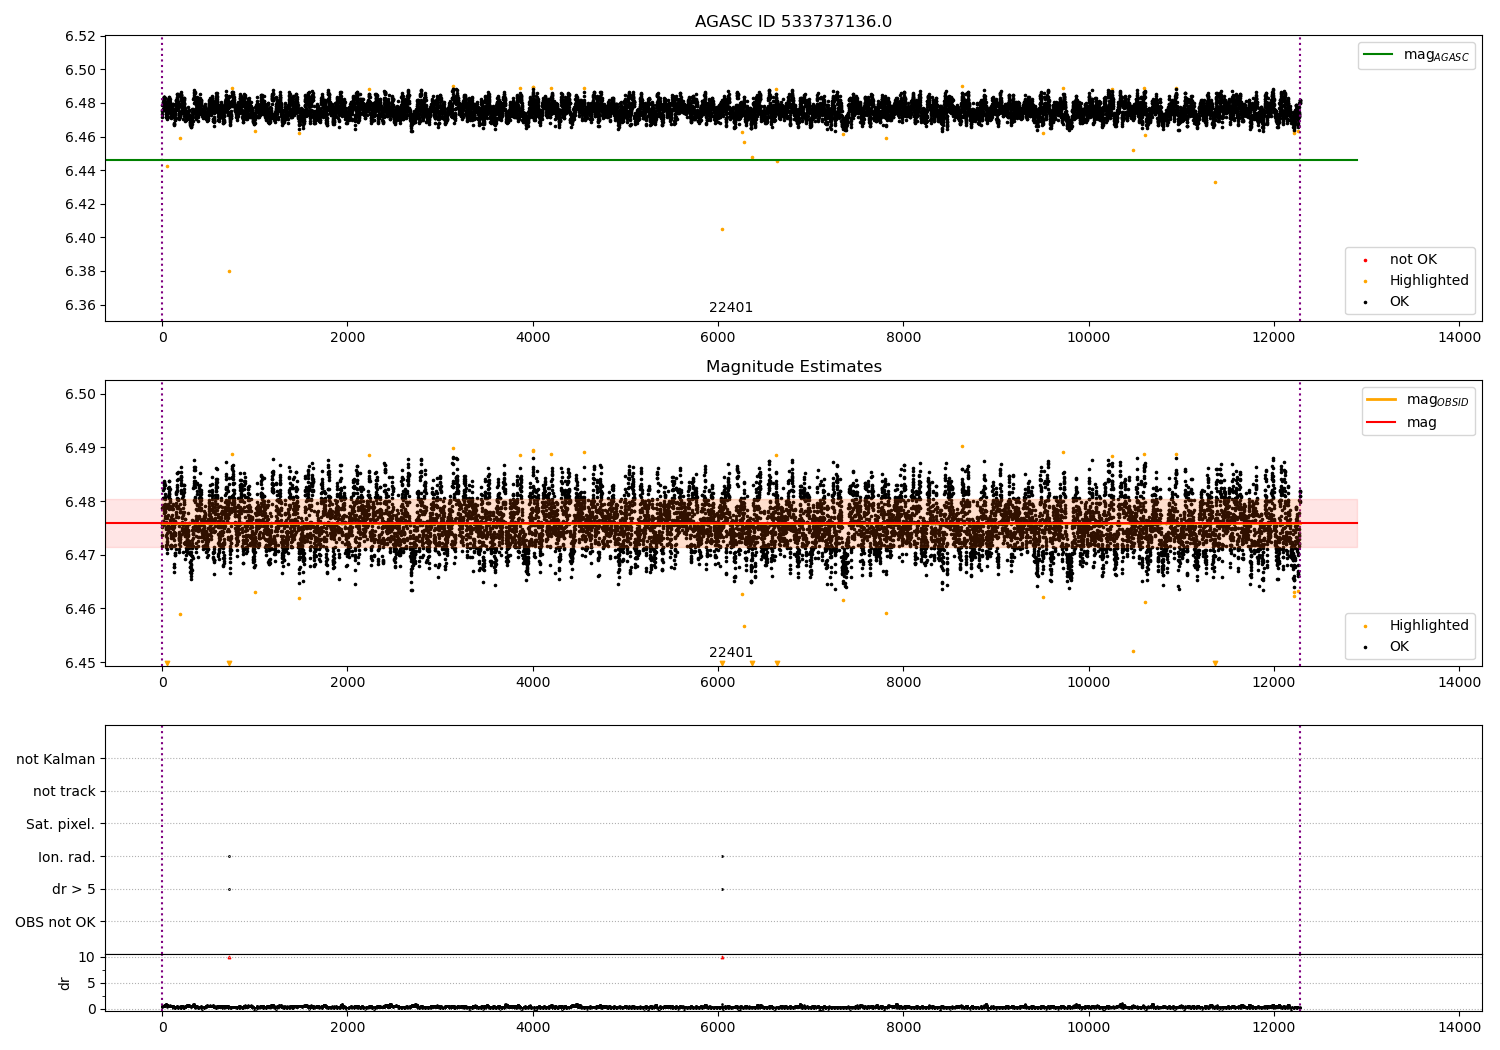Viewport: 1500px width, 1050px height.
Task: Click the 6.47 y-tick in Magnitude Estimates plot
Action: (80, 555)
